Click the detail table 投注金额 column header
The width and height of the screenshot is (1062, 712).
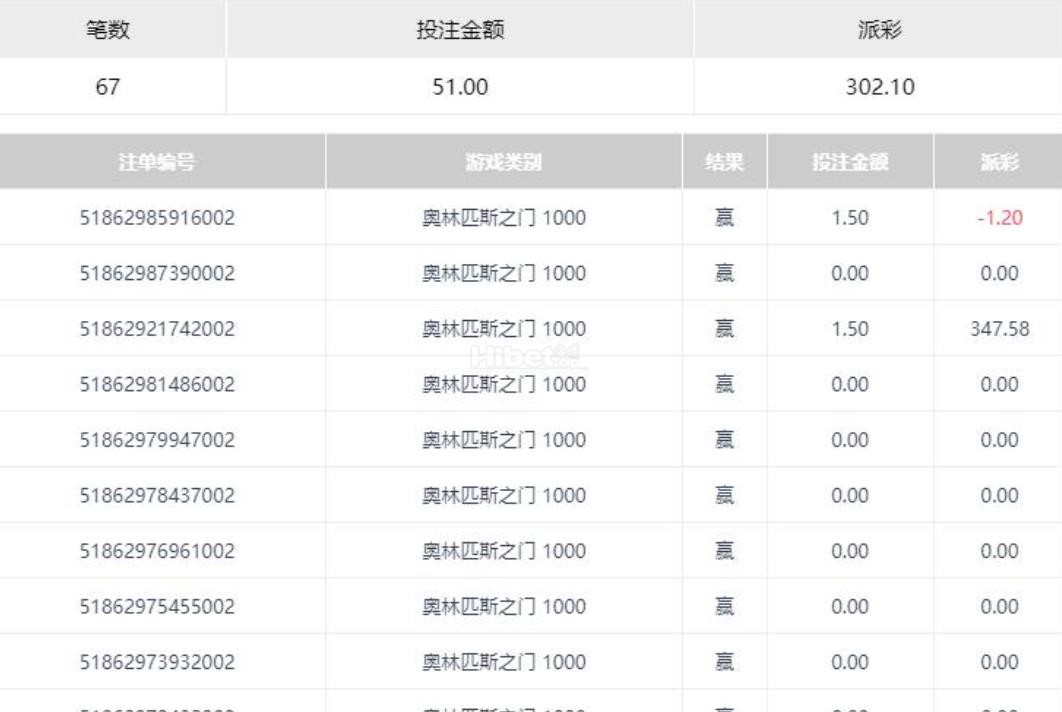pyautogui.click(x=850, y=162)
